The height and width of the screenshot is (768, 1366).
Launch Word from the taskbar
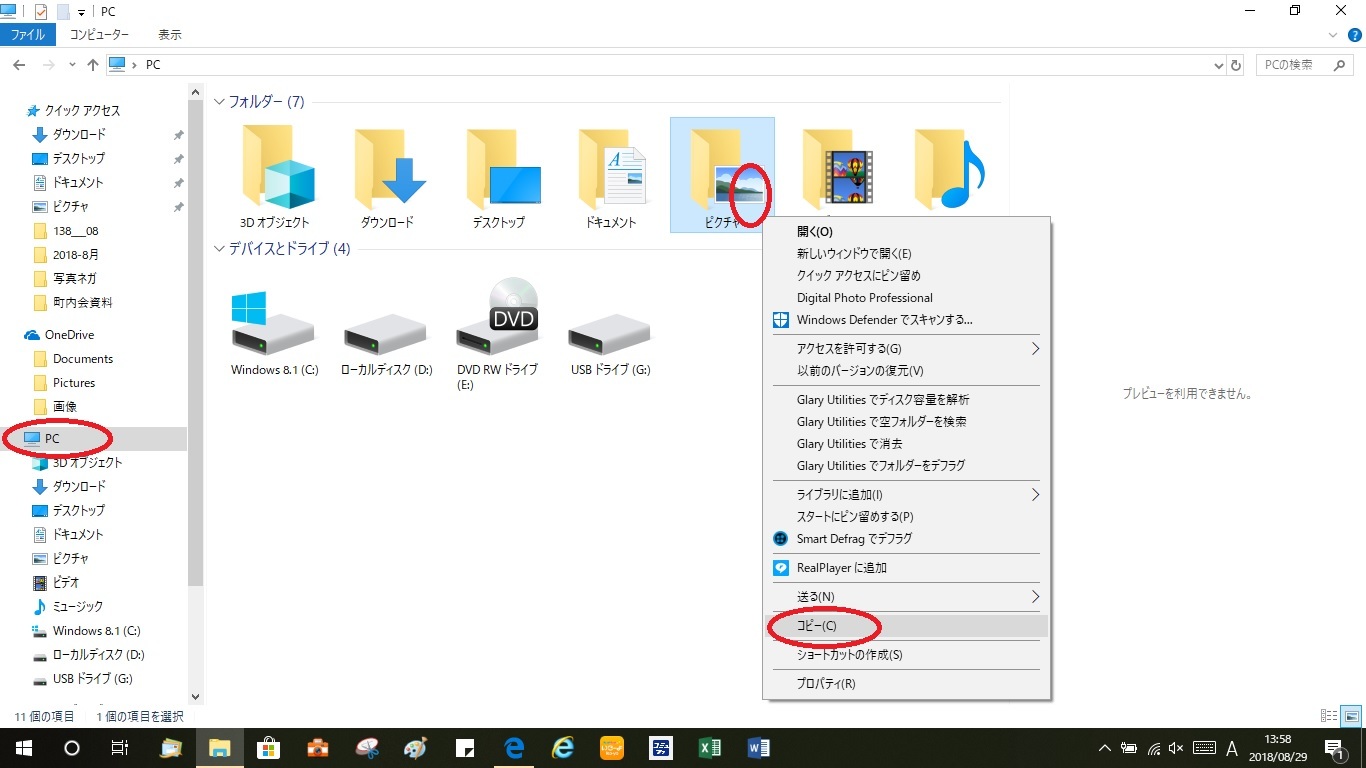(x=759, y=748)
